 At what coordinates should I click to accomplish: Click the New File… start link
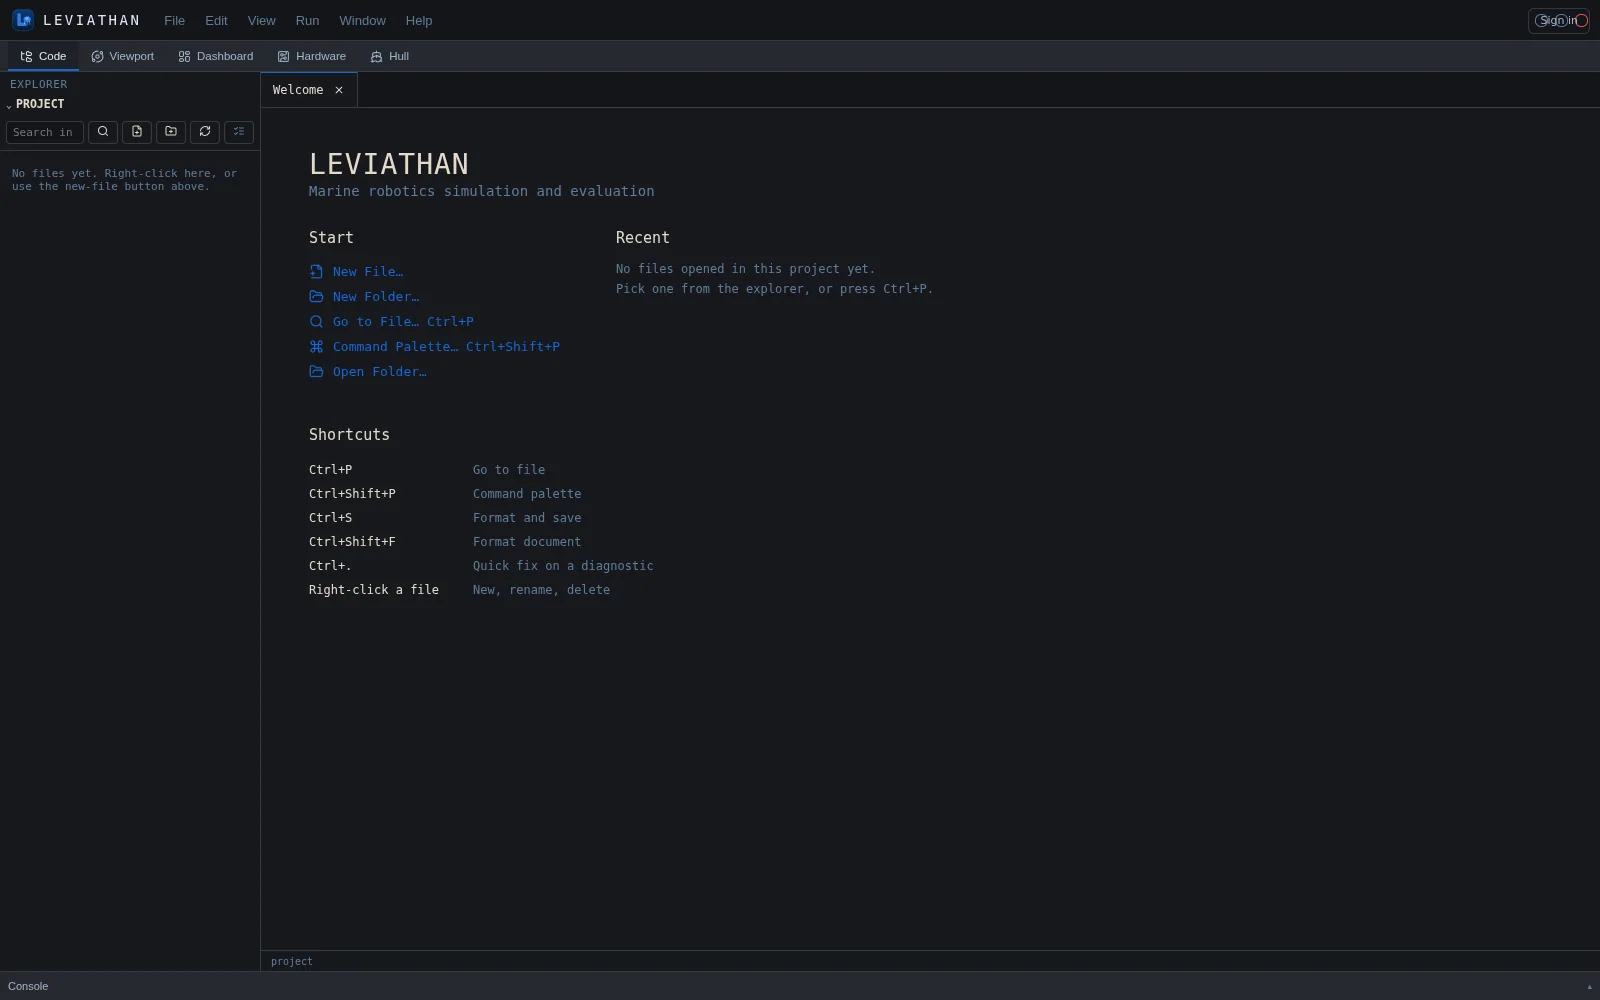click(x=357, y=271)
